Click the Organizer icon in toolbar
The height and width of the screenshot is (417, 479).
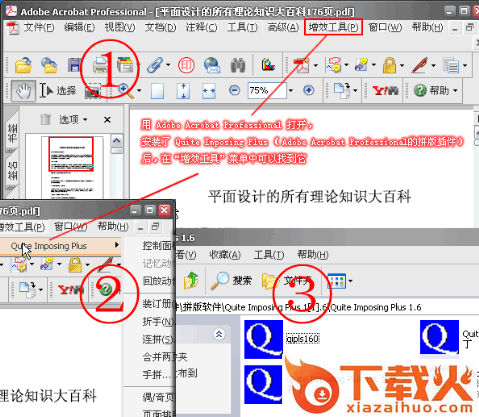(125, 65)
